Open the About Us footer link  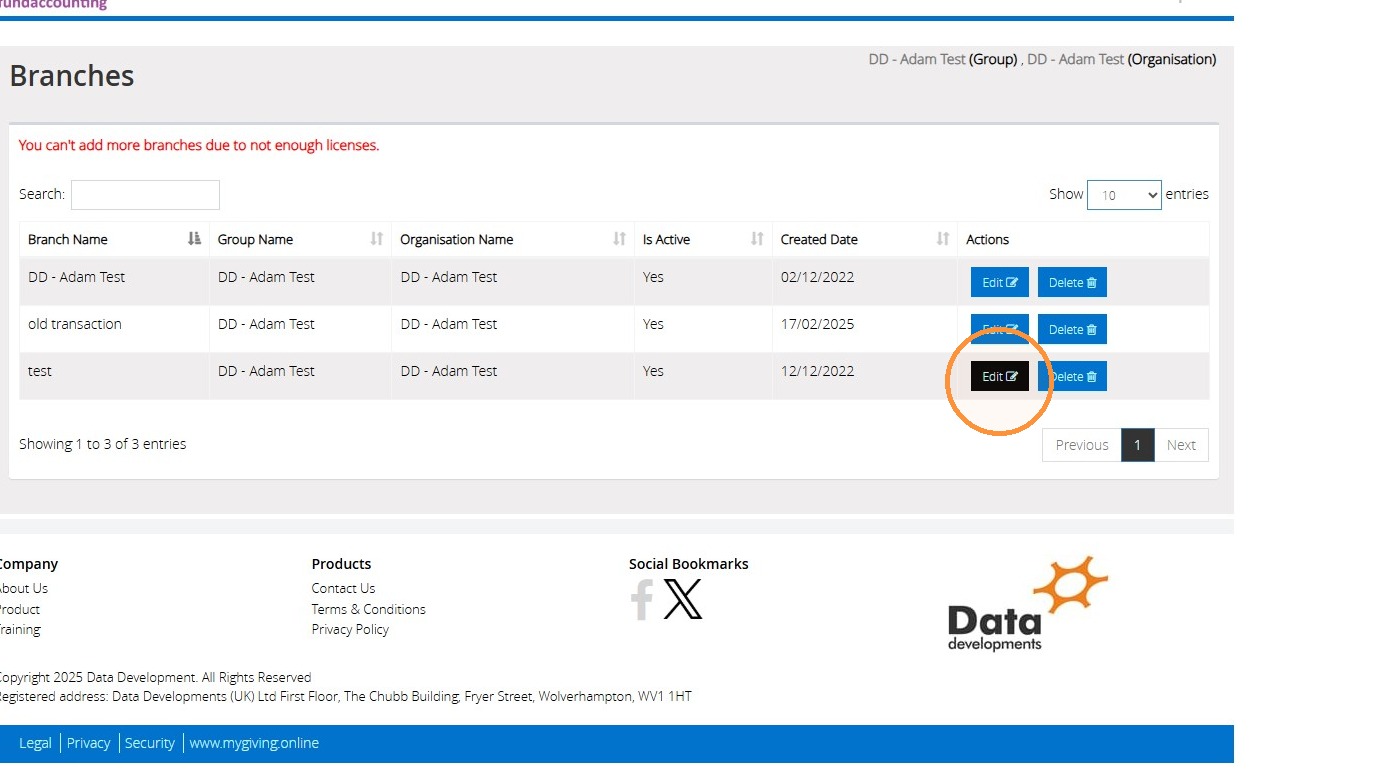pos(22,588)
